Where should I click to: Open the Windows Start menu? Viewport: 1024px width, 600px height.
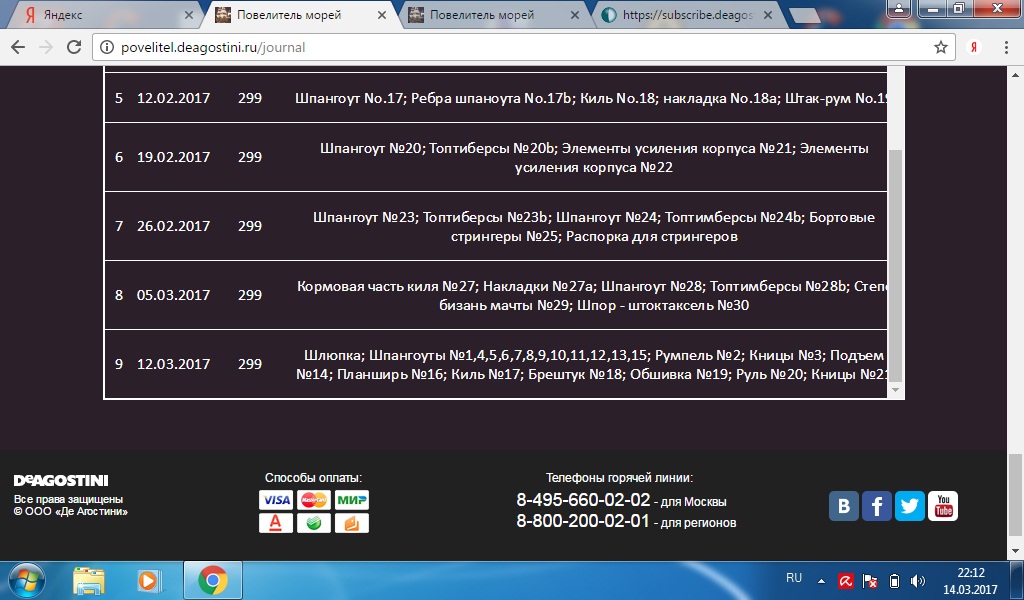pyautogui.click(x=27, y=579)
